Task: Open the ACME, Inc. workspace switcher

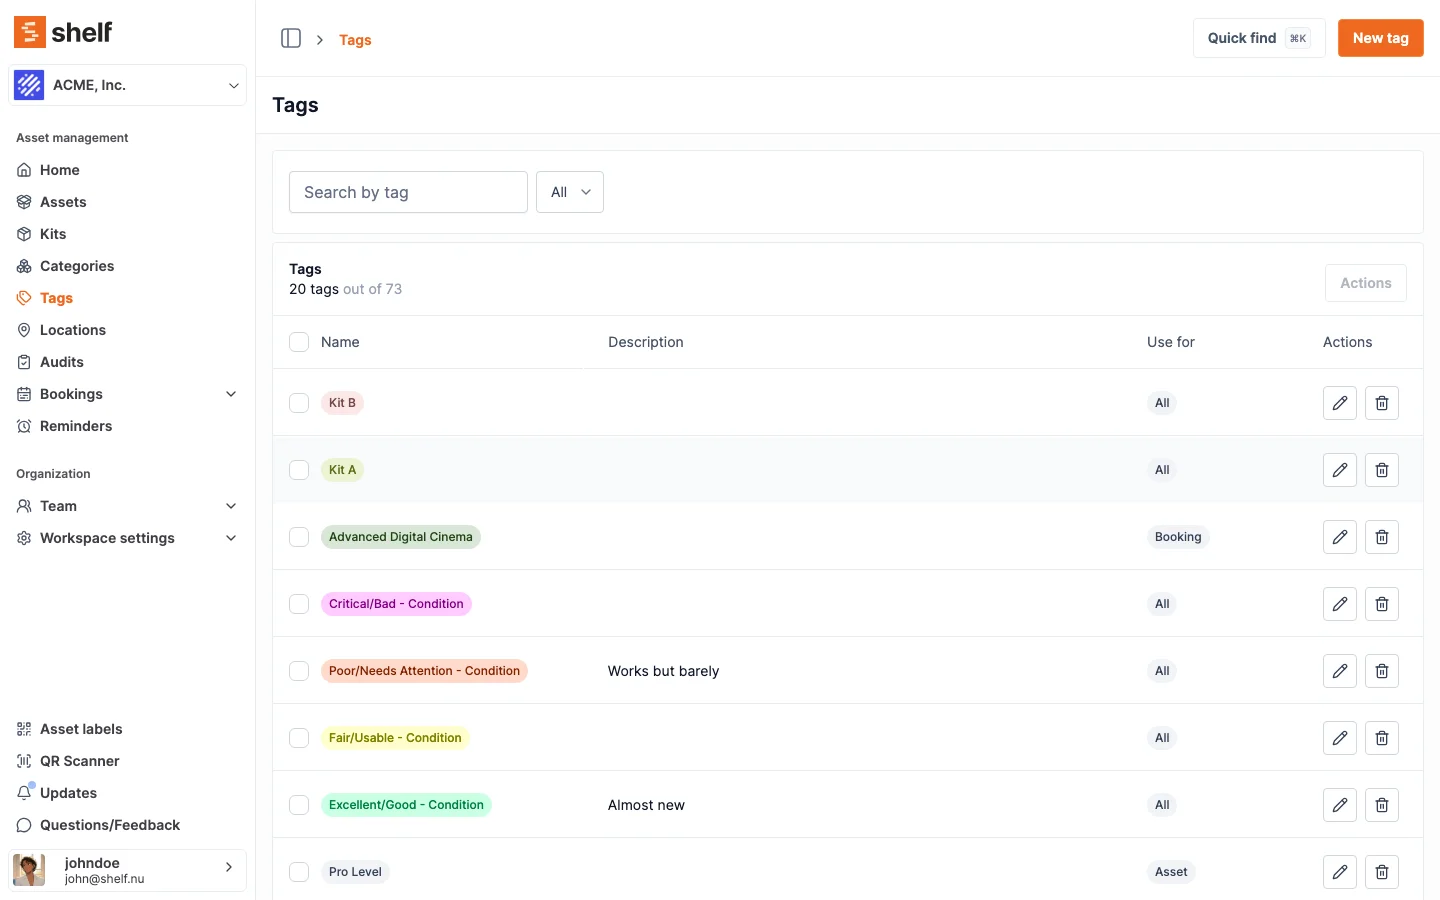Action: point(127,85)
